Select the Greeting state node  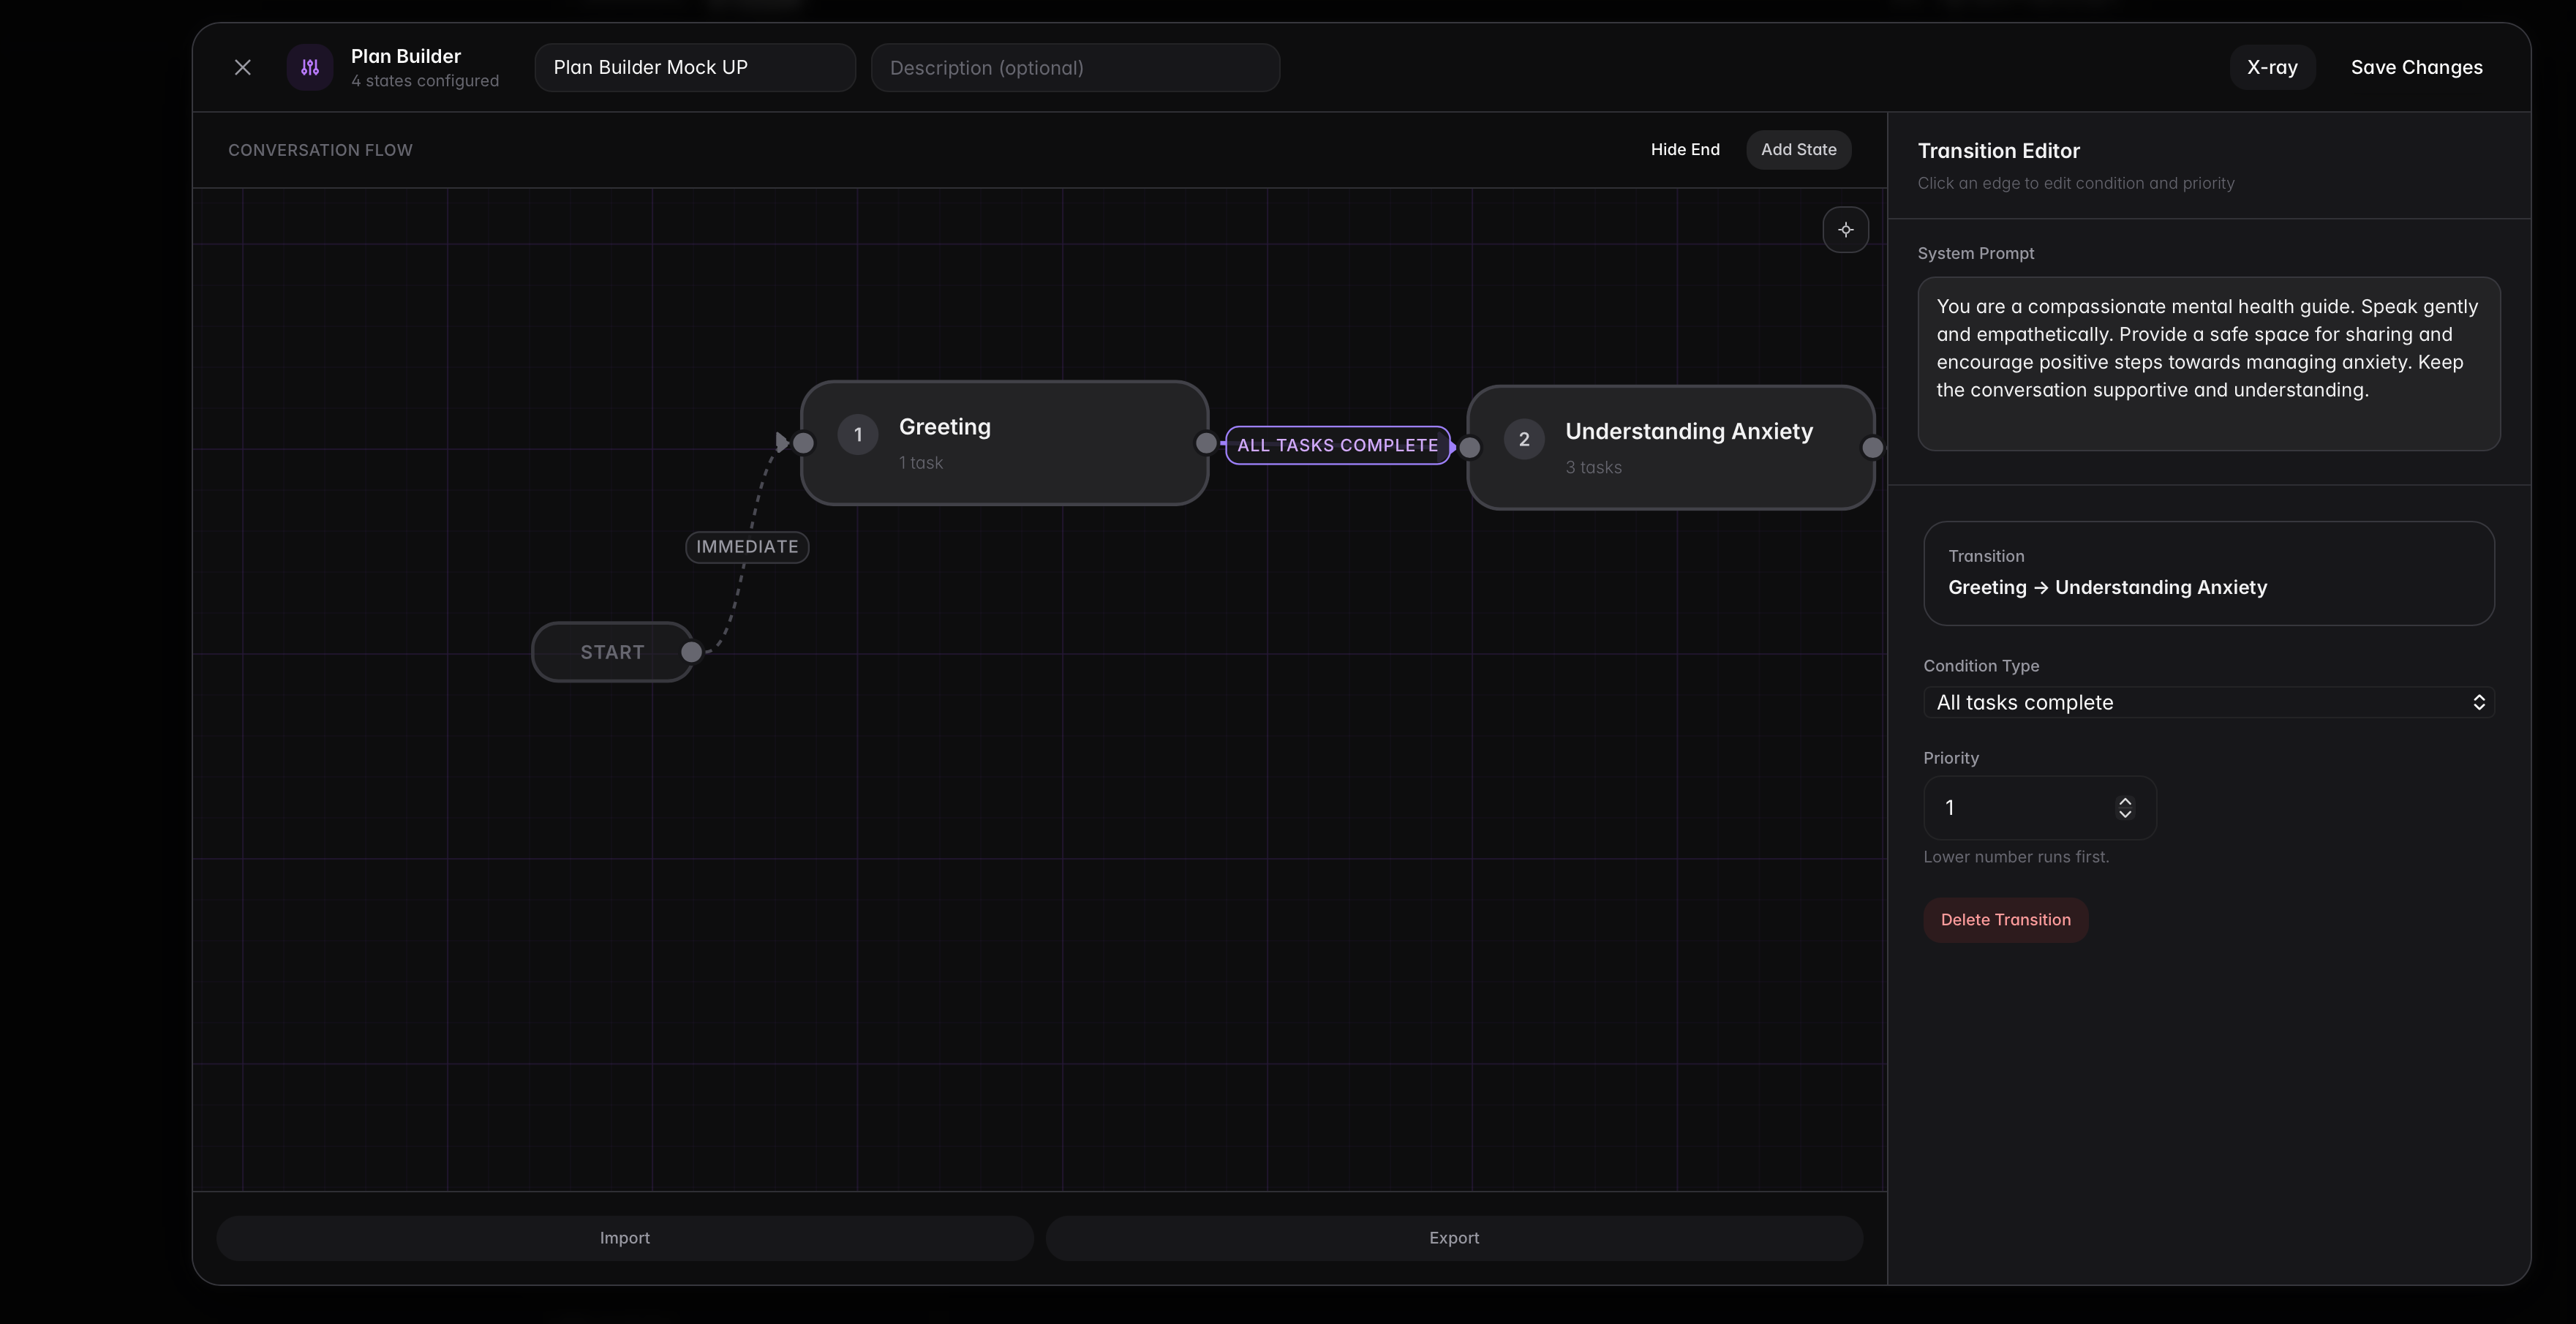pyautogui.click(x=1004, y=442)
